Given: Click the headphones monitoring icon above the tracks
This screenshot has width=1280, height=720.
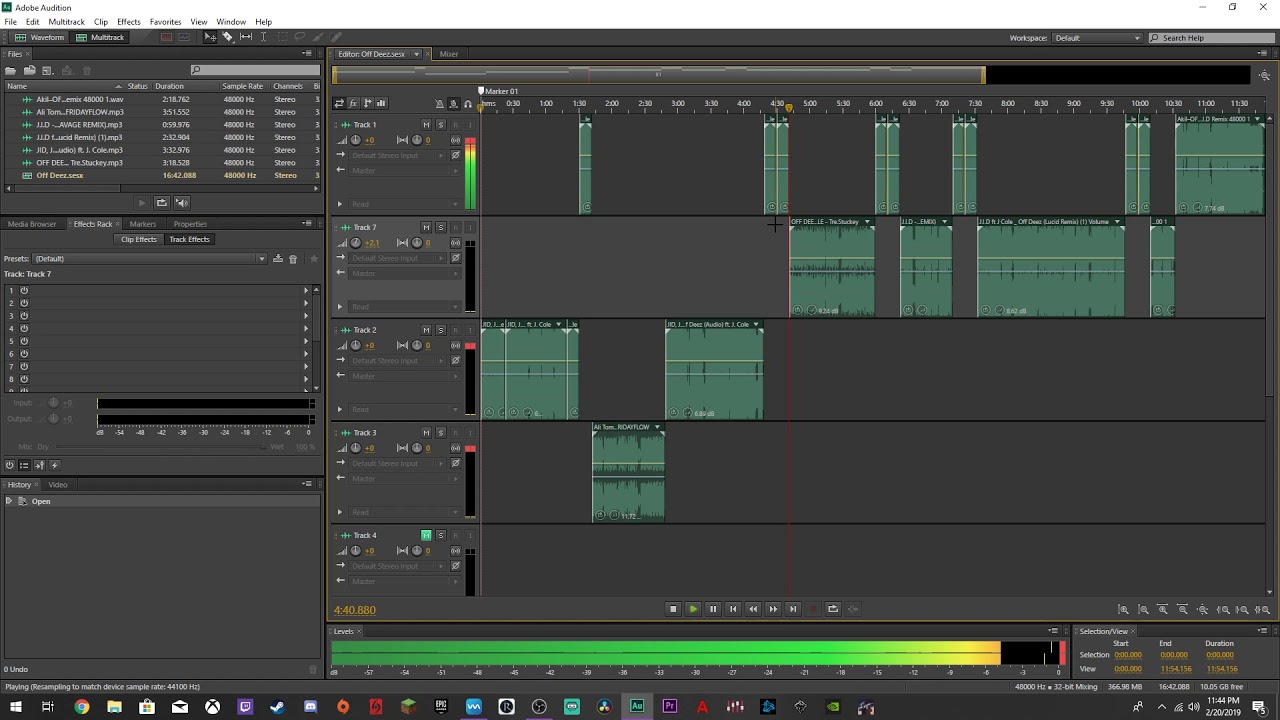Looking at the screenshot, I should (x=467, y=104).
